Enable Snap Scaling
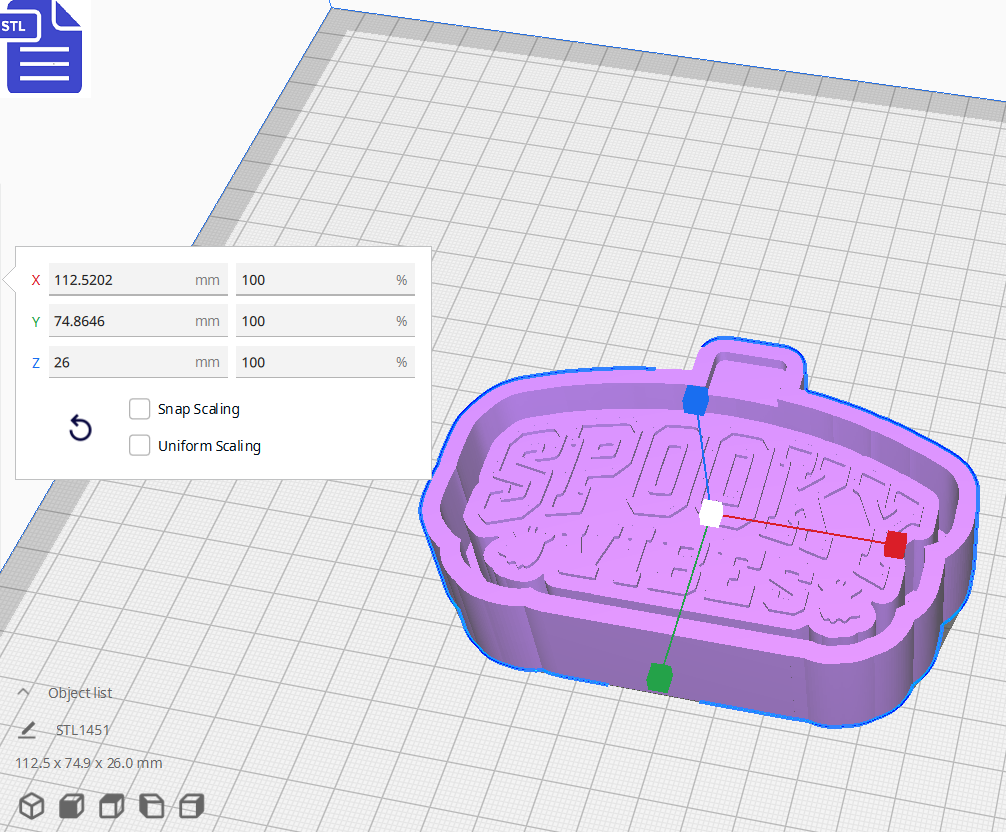 pos(139,408)
